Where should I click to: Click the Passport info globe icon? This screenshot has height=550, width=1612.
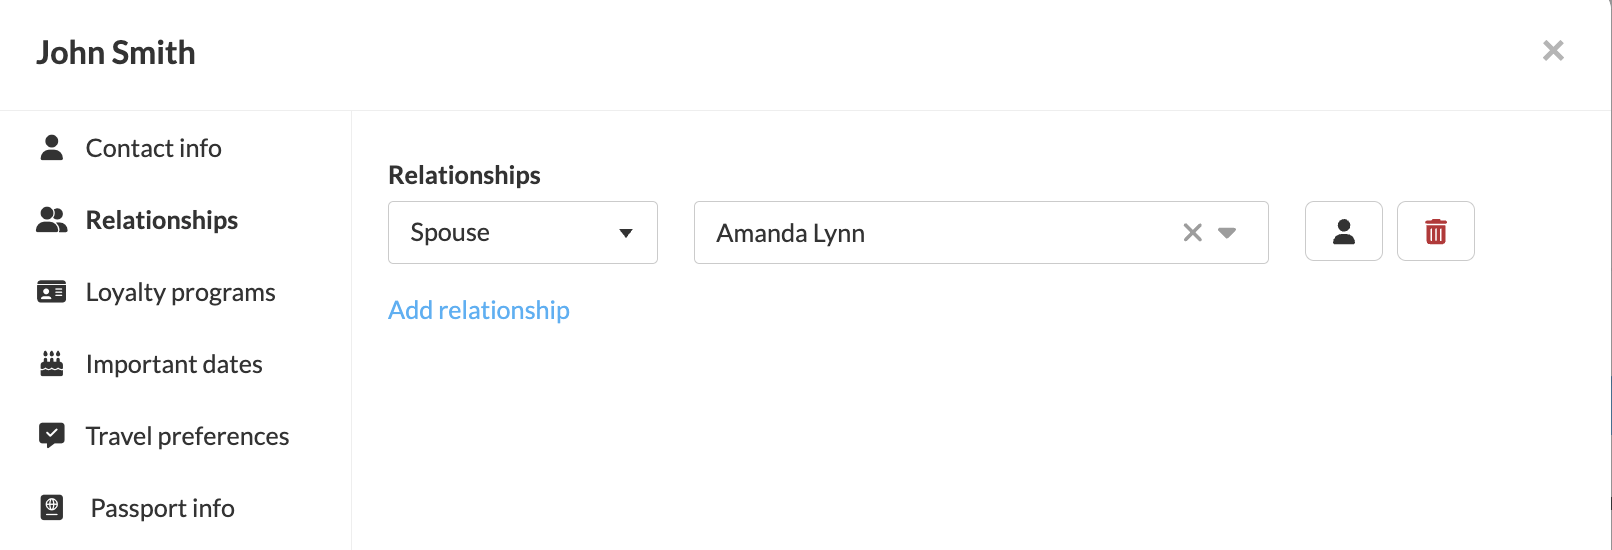click(x=52, y=508)
